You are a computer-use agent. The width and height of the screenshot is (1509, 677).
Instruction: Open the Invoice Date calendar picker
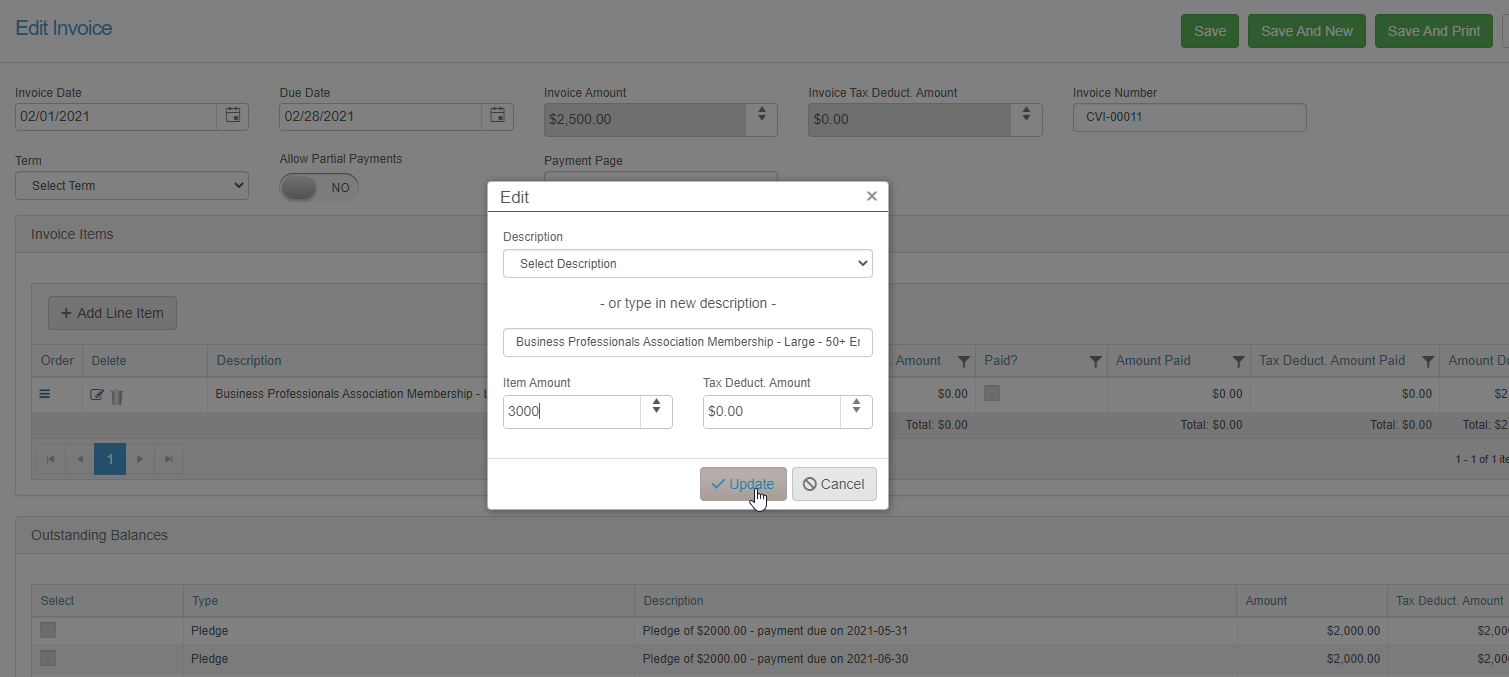[232, 116]
